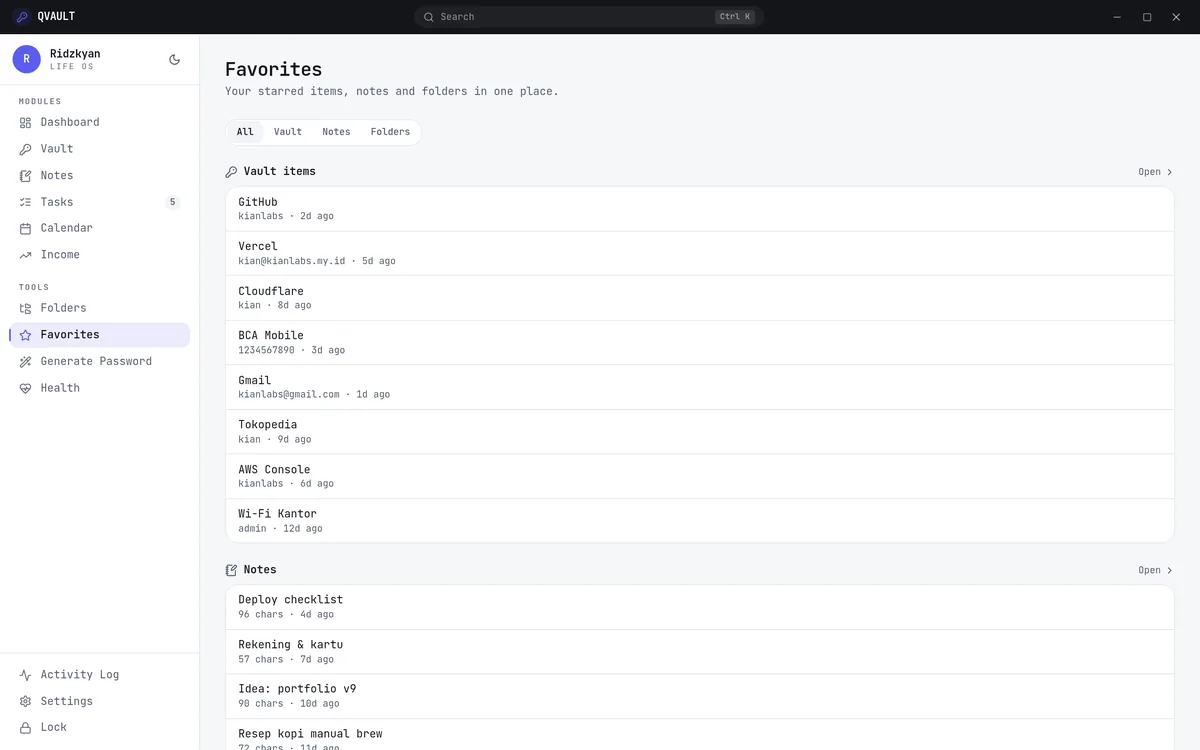Select the All filter tab
This screenshot has height=750, width=1200.
[x=245, y=132]
